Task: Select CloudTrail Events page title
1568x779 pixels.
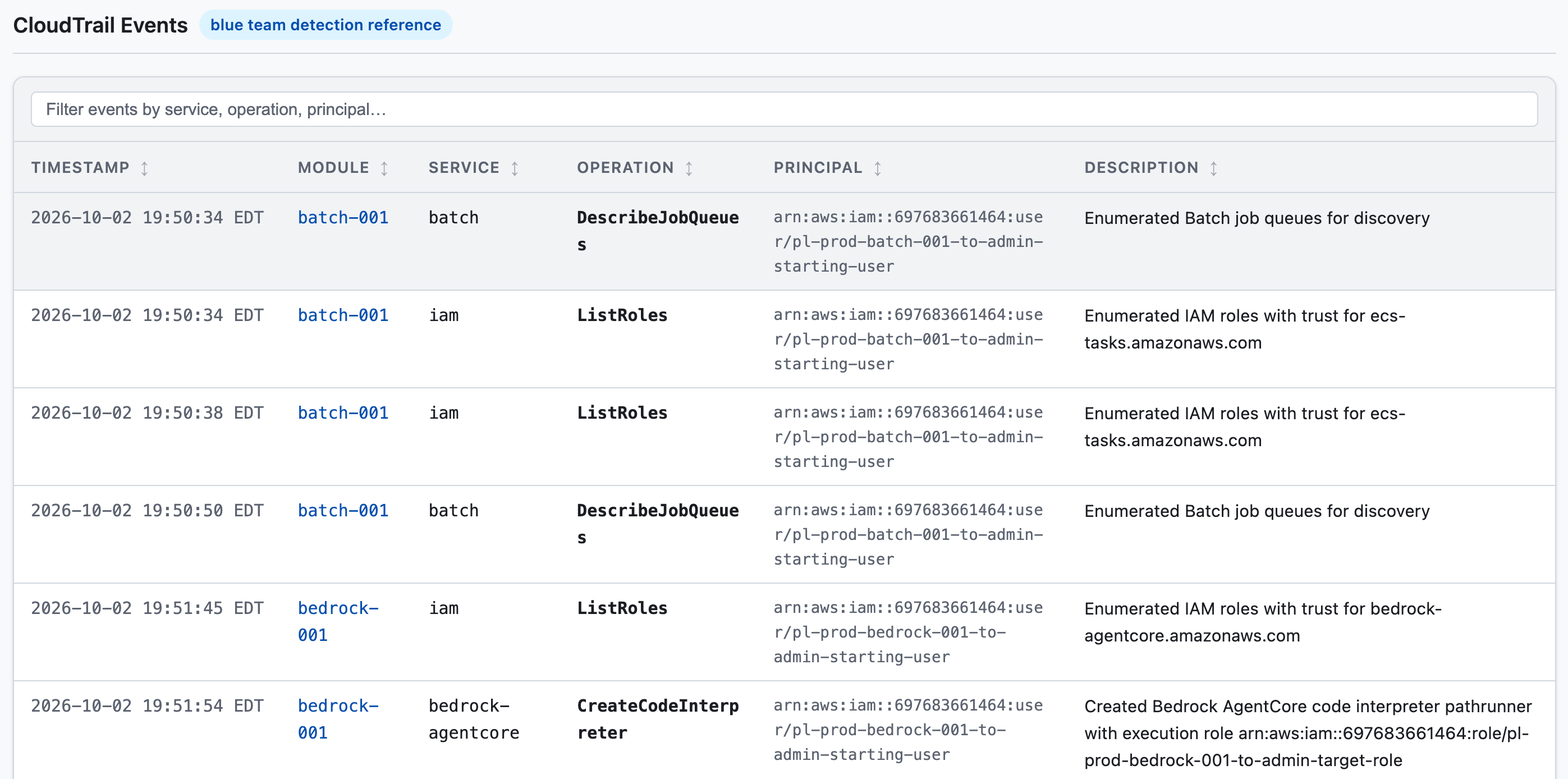Action: coord(101,25)
